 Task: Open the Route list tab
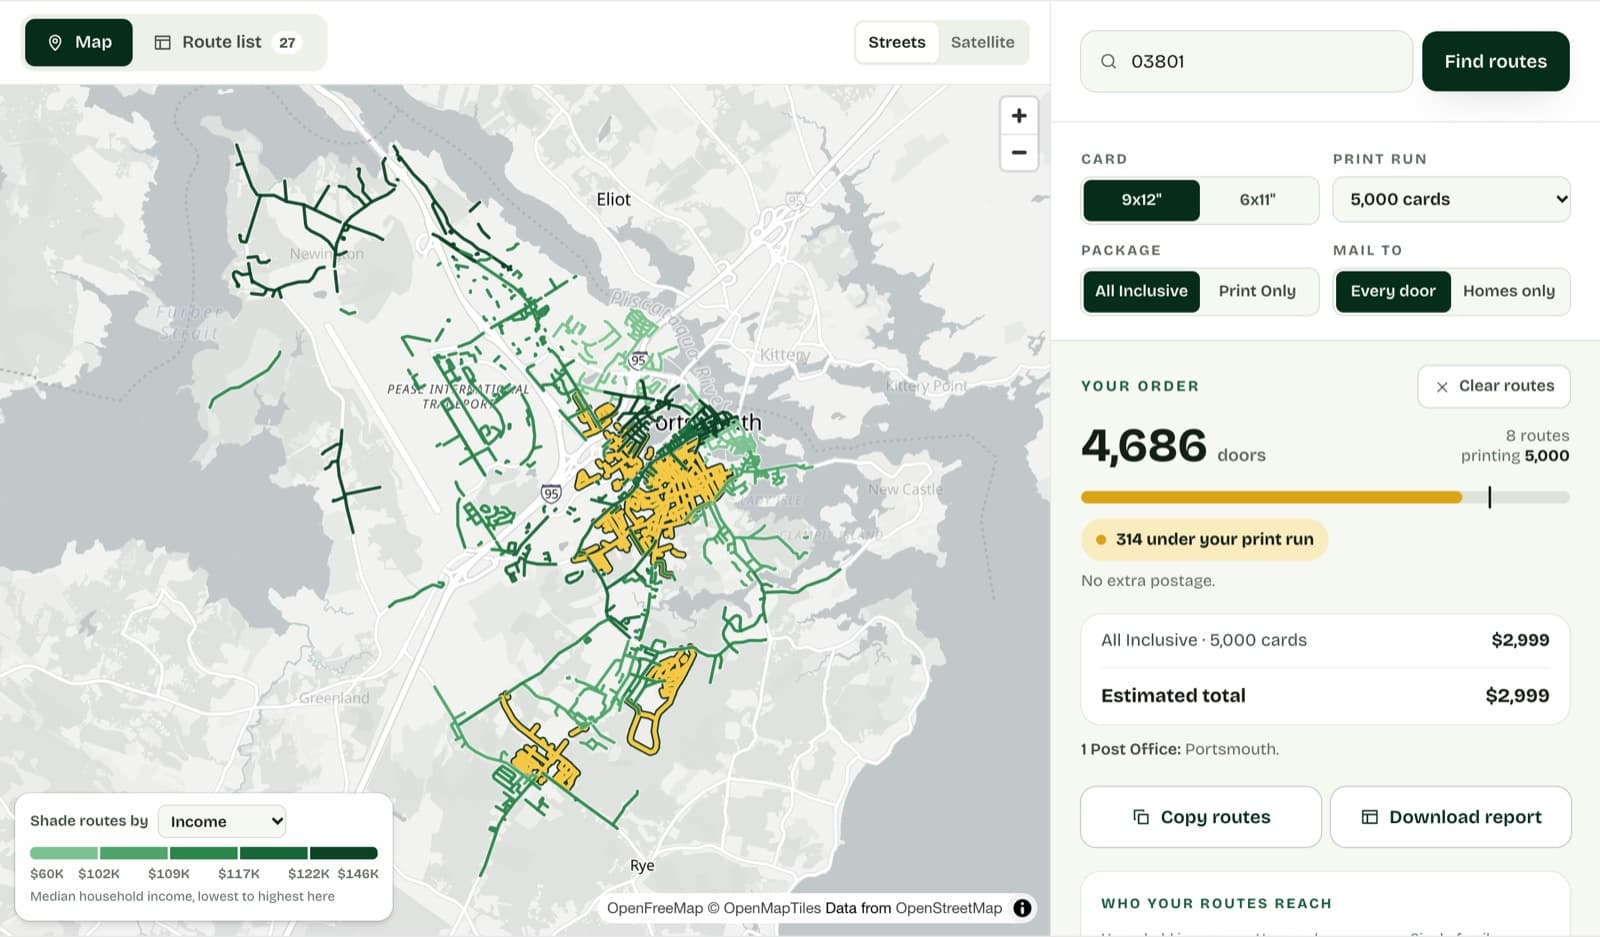(x=228, y=42)
